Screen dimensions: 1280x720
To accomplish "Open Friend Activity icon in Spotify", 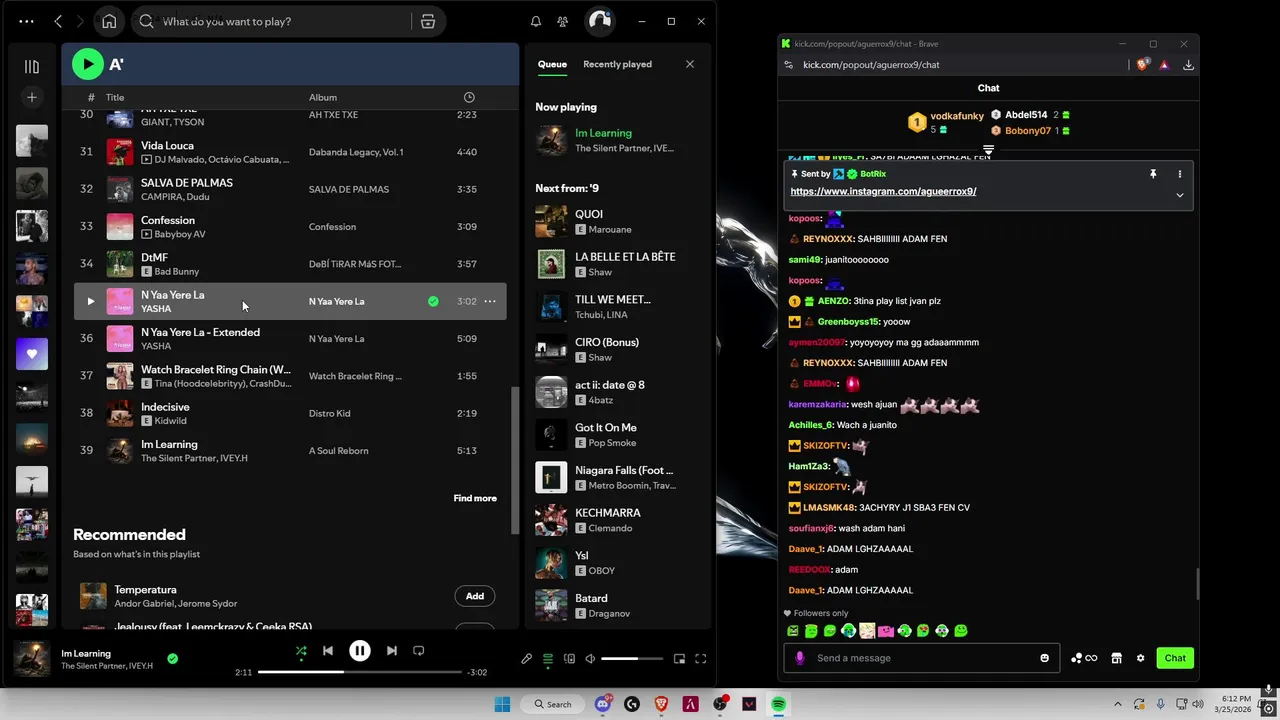I will pyautogui.click(x=563, y=21).
